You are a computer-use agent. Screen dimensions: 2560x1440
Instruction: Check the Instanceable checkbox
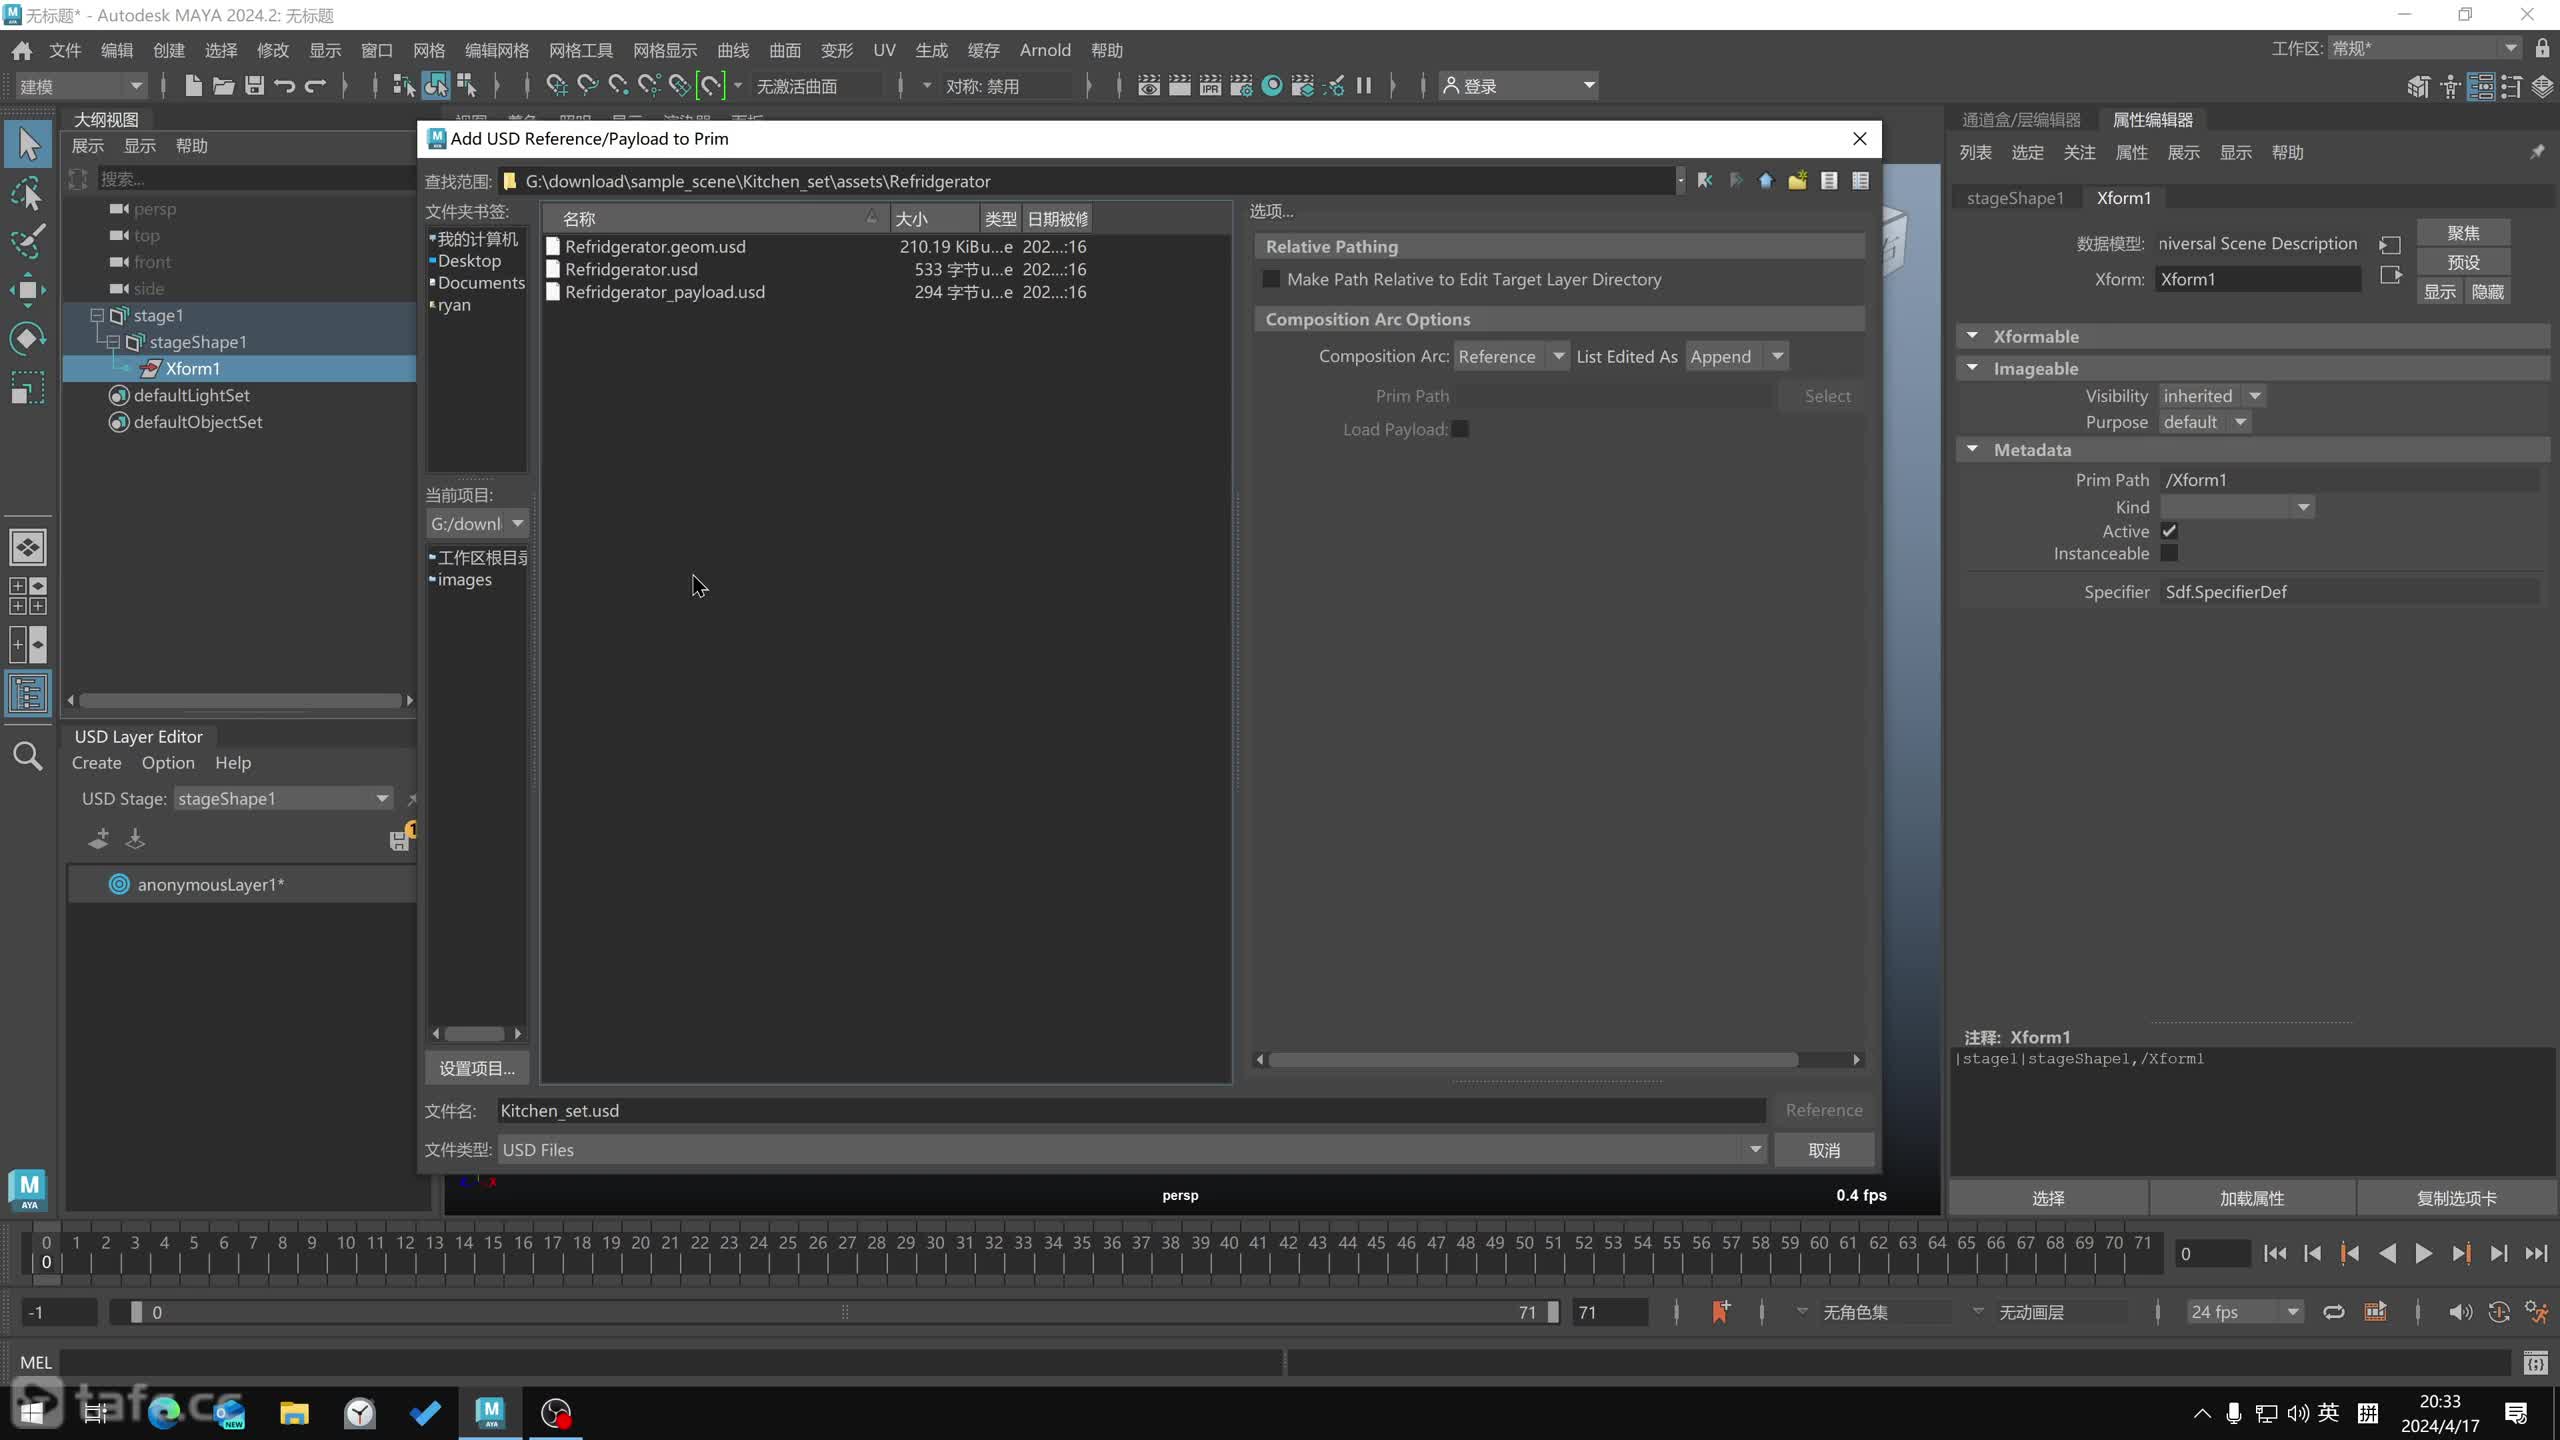[x=2169, y=553]
